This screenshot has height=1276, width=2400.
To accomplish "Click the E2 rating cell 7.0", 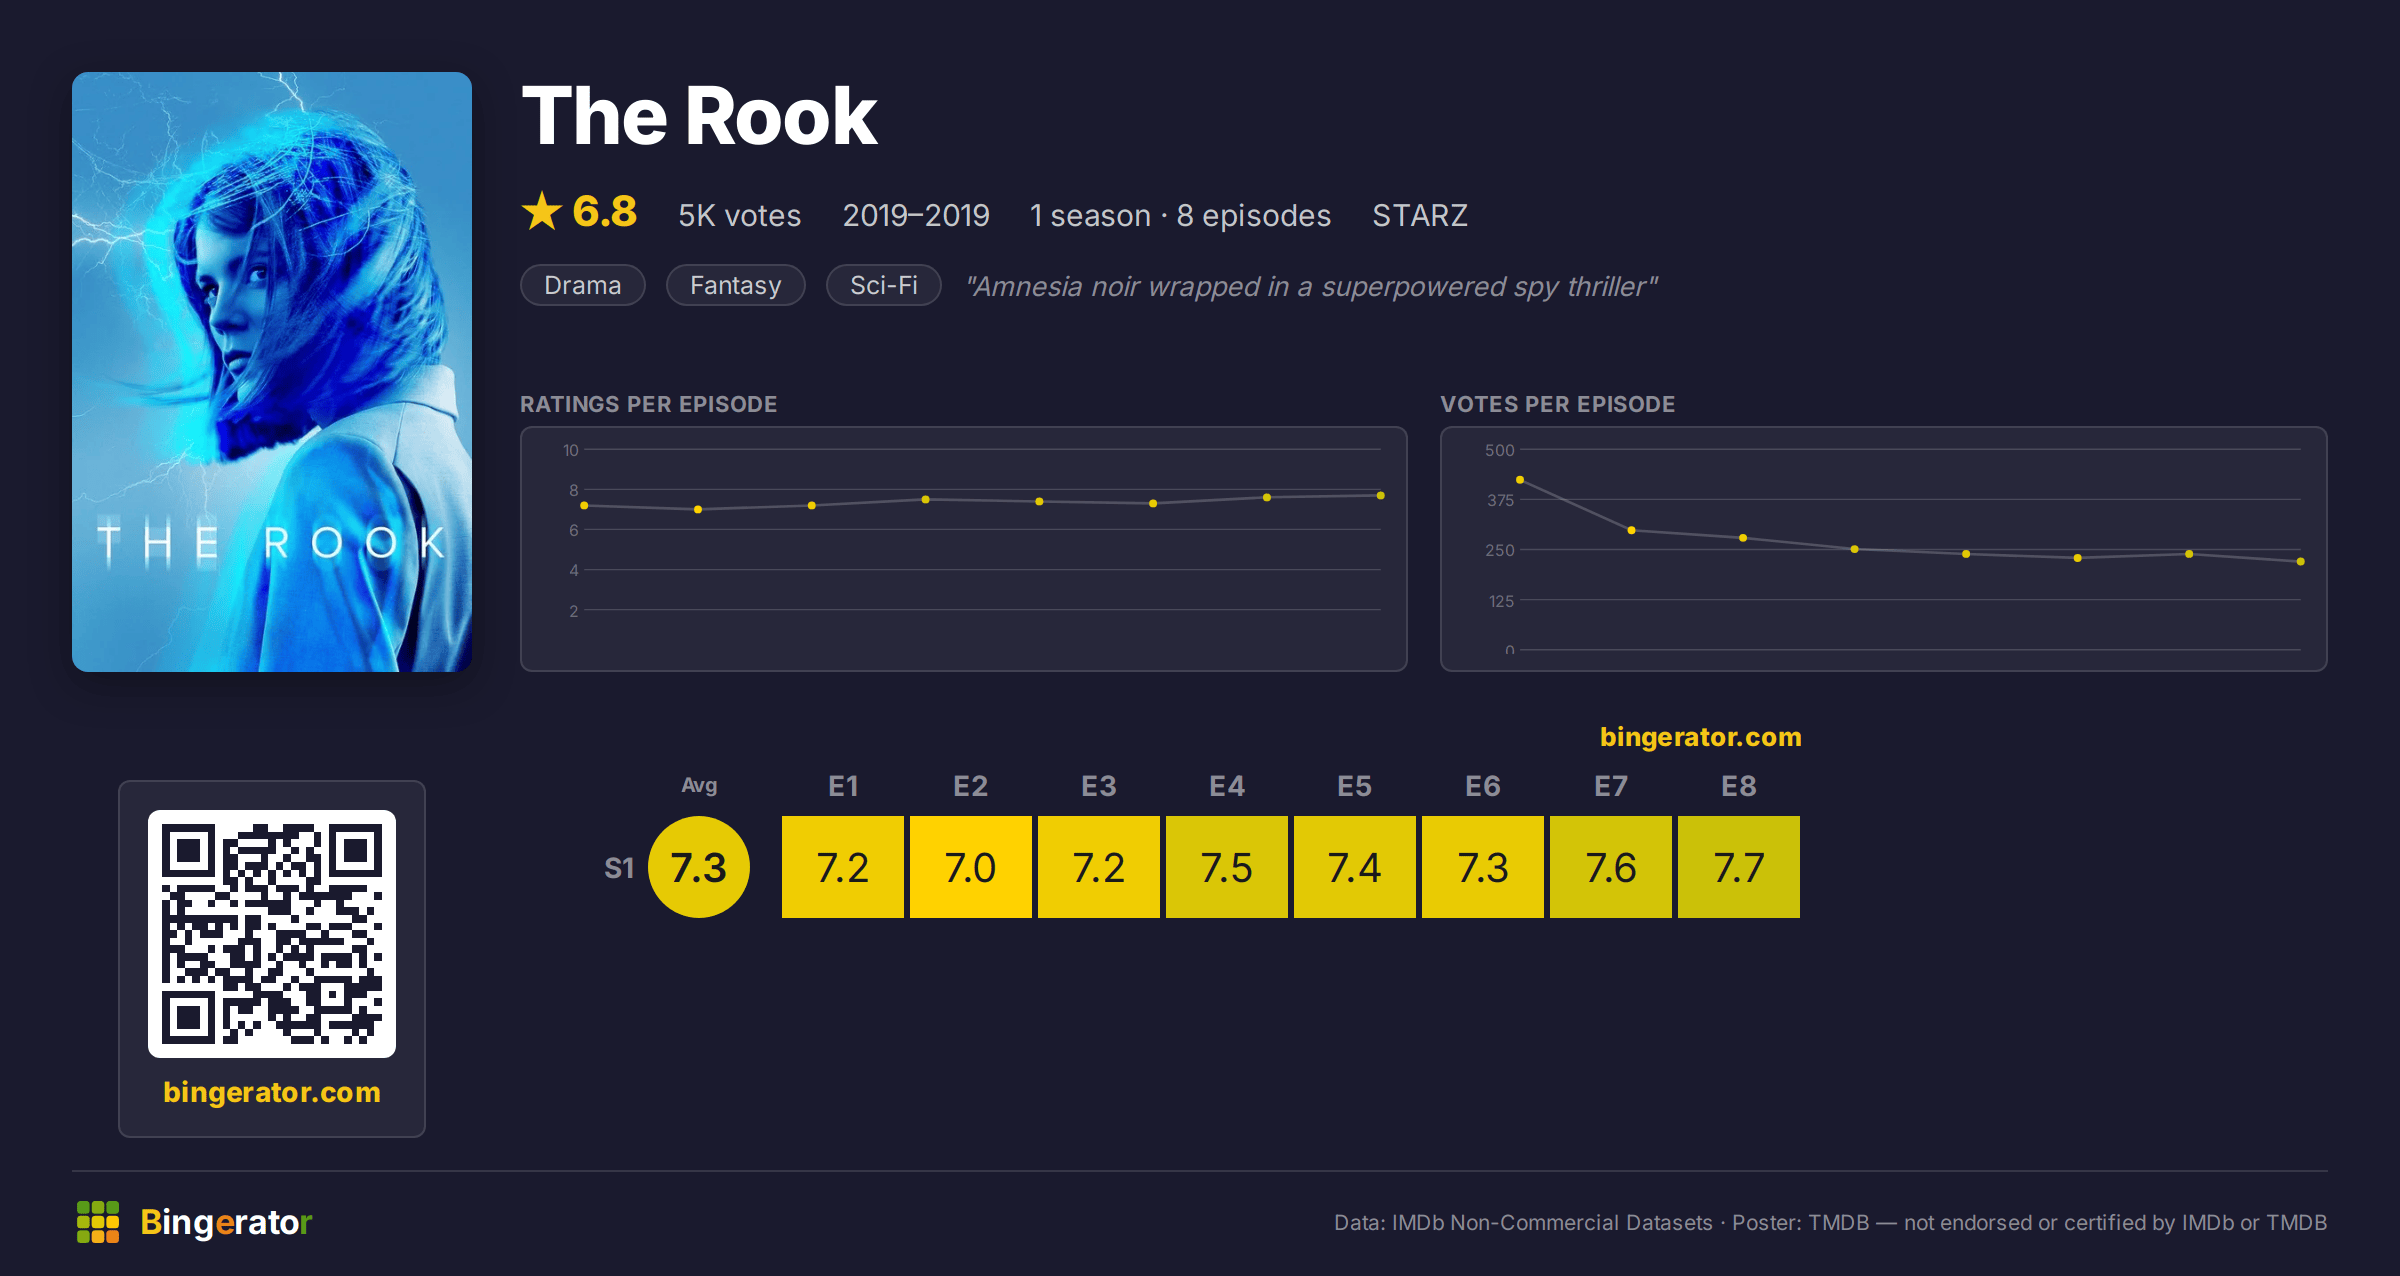I will click(971, 867).
